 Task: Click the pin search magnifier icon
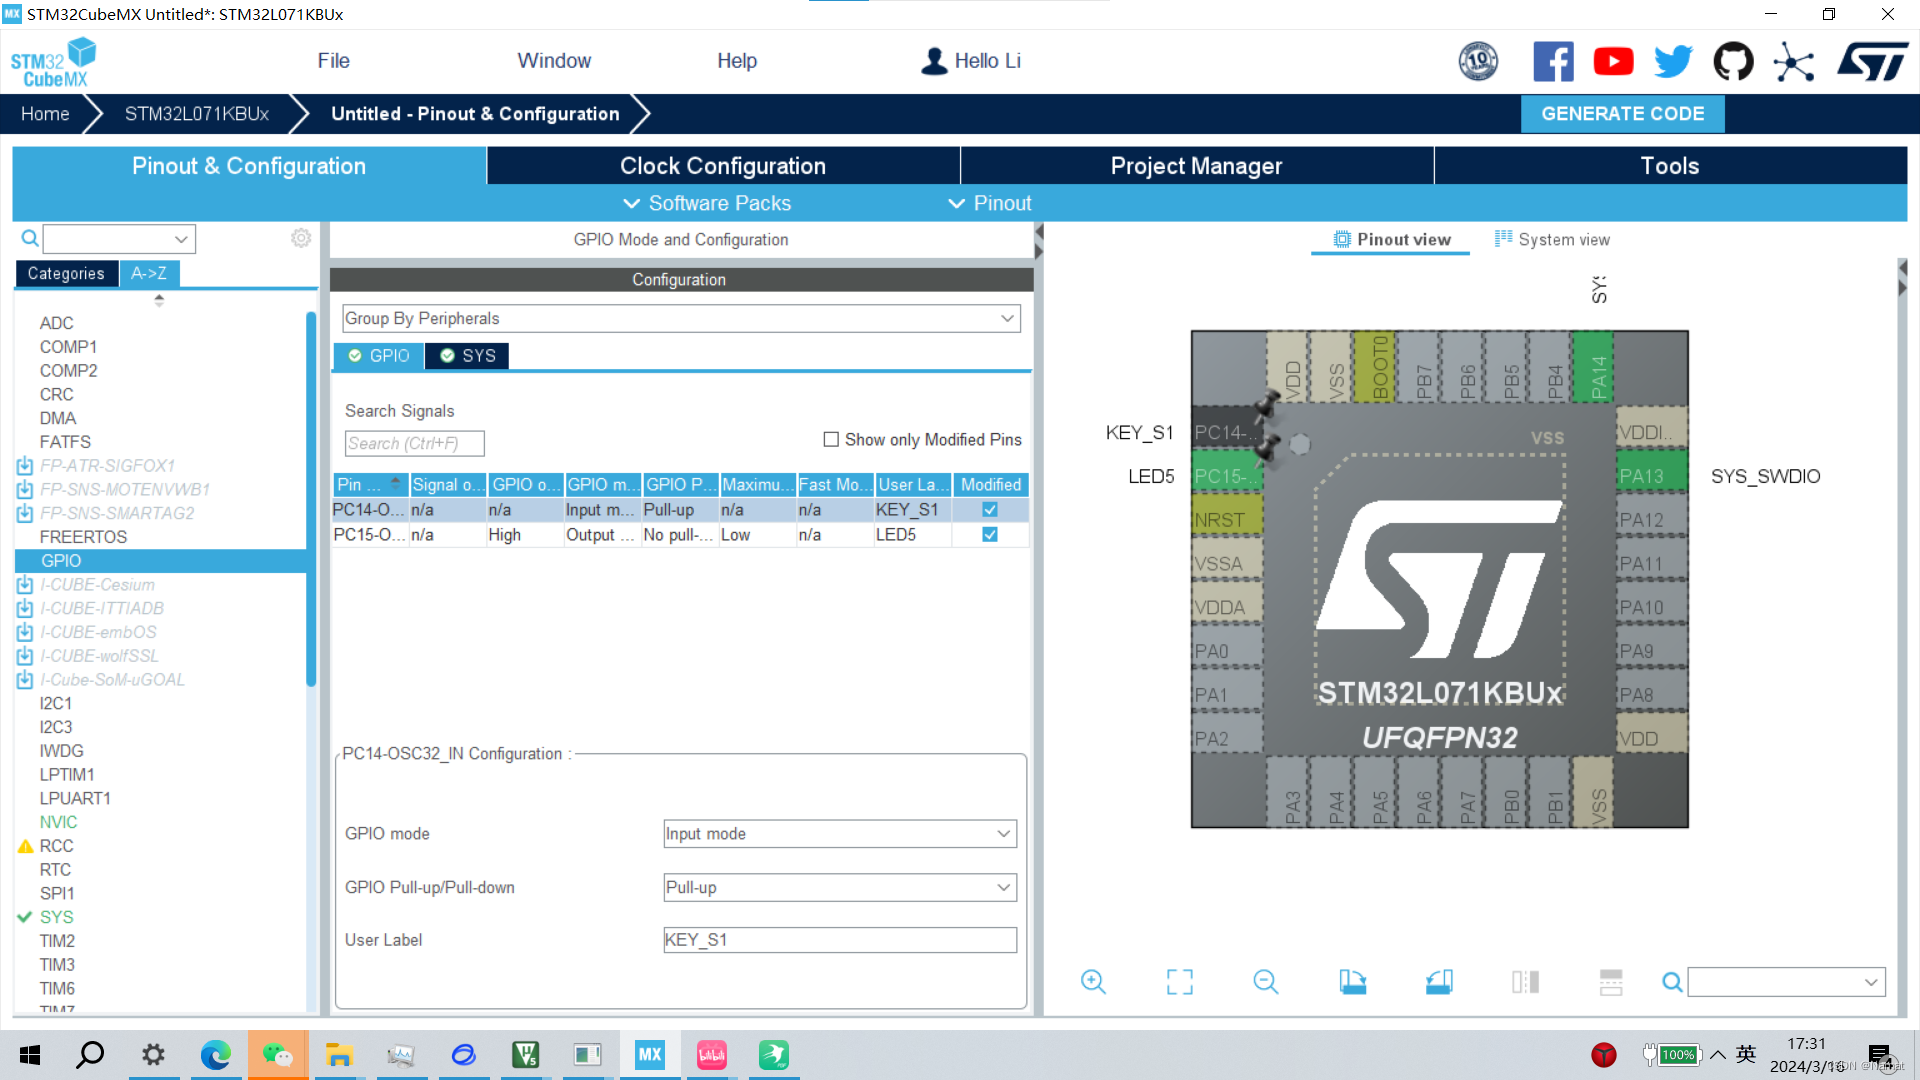tap(1672, 982)
